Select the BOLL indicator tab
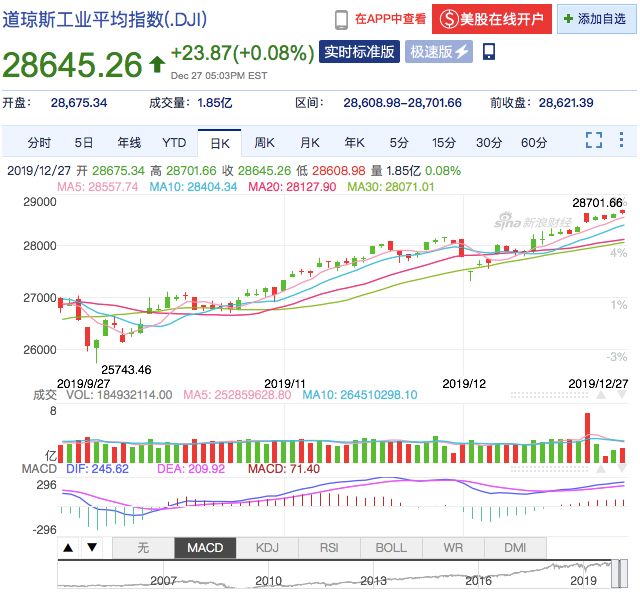This screenshot has width=640, height=597. pos(391,547)
